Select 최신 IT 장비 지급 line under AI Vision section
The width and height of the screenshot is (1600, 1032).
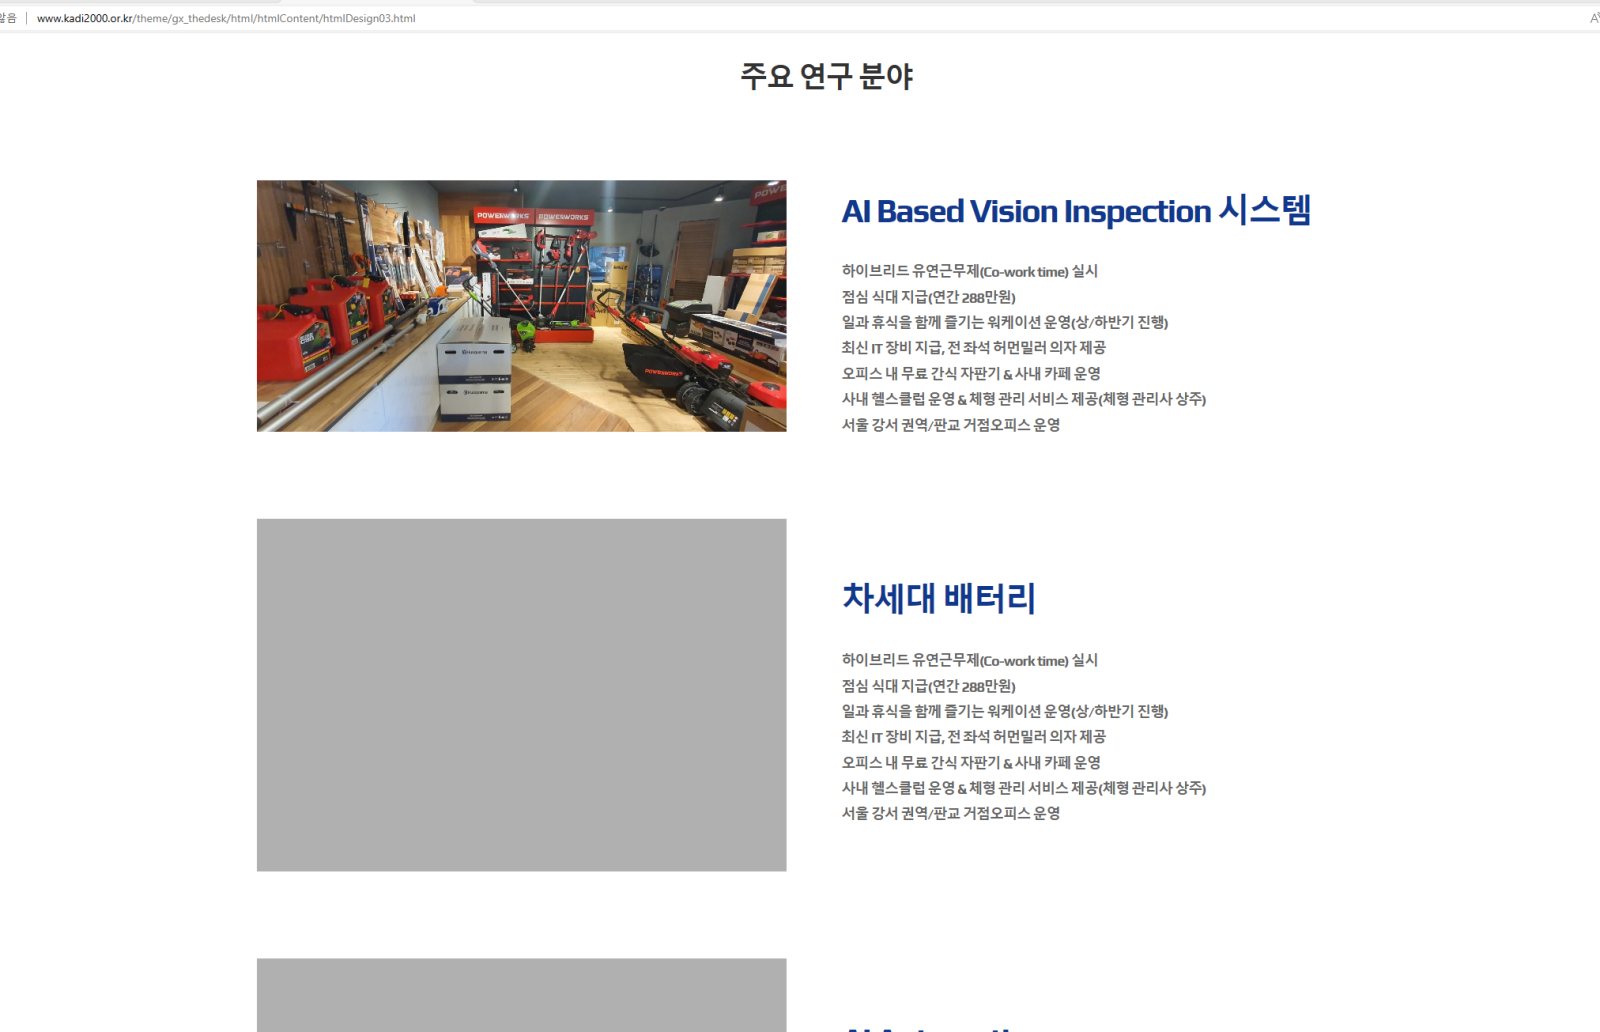(x=974, y=348)
